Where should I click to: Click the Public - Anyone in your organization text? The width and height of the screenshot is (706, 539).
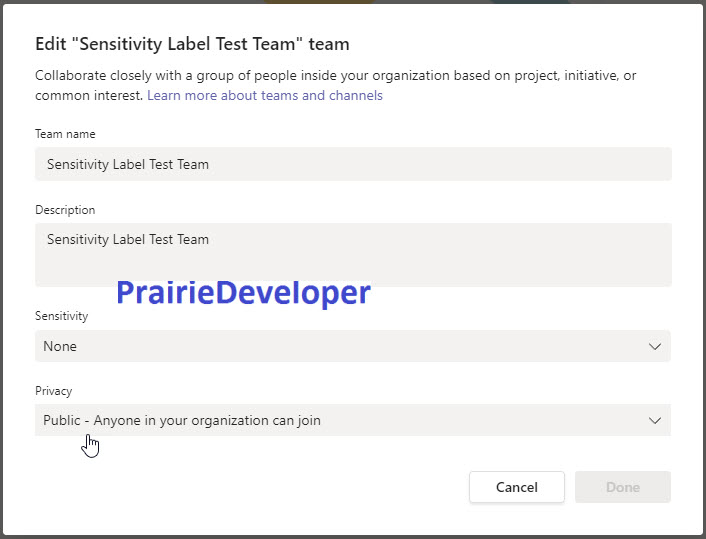tap(182, 420)
